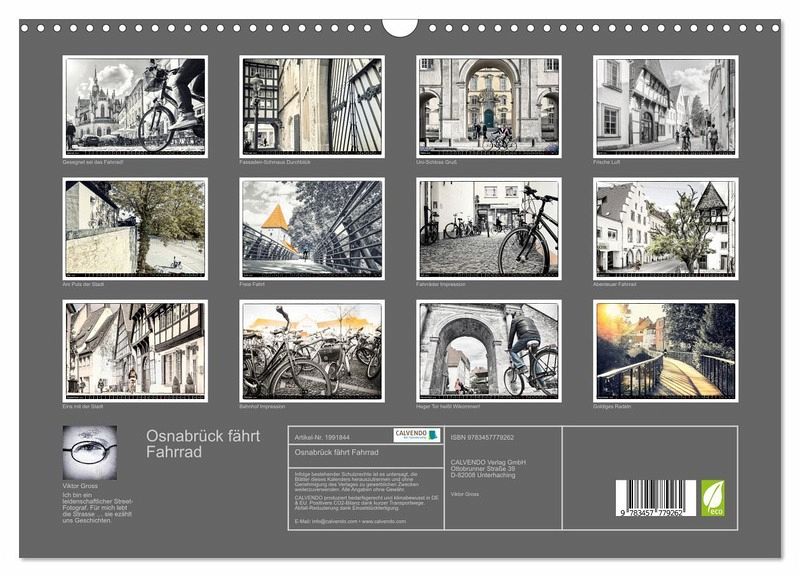Open the 'Goldiges Radeln' sunset photo

(665, 351)
